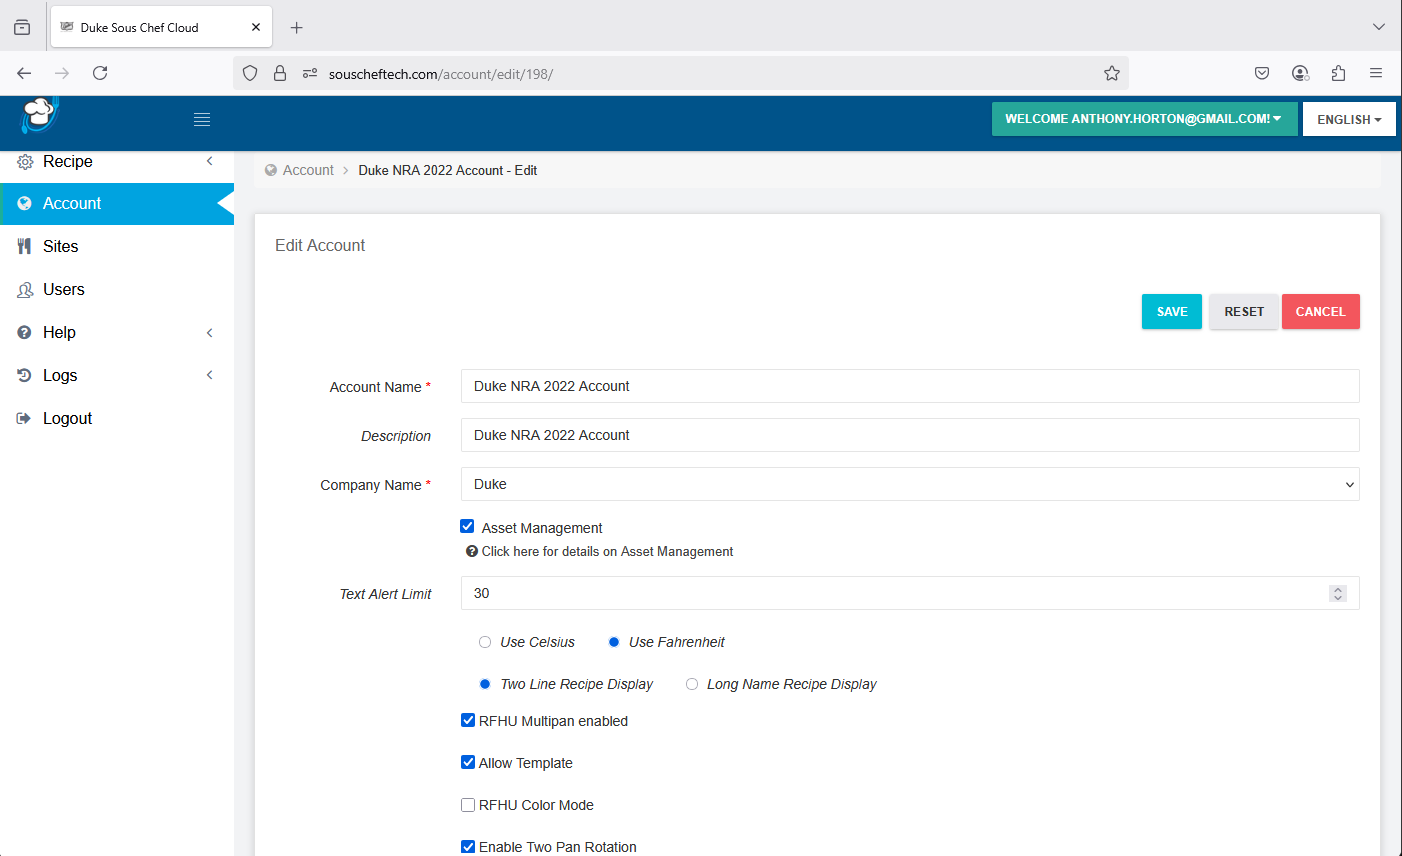Image resolution: width=1402 pixels, height=856 pixels.
Task: Select Account in the sidebar
Action: (117, 203)
